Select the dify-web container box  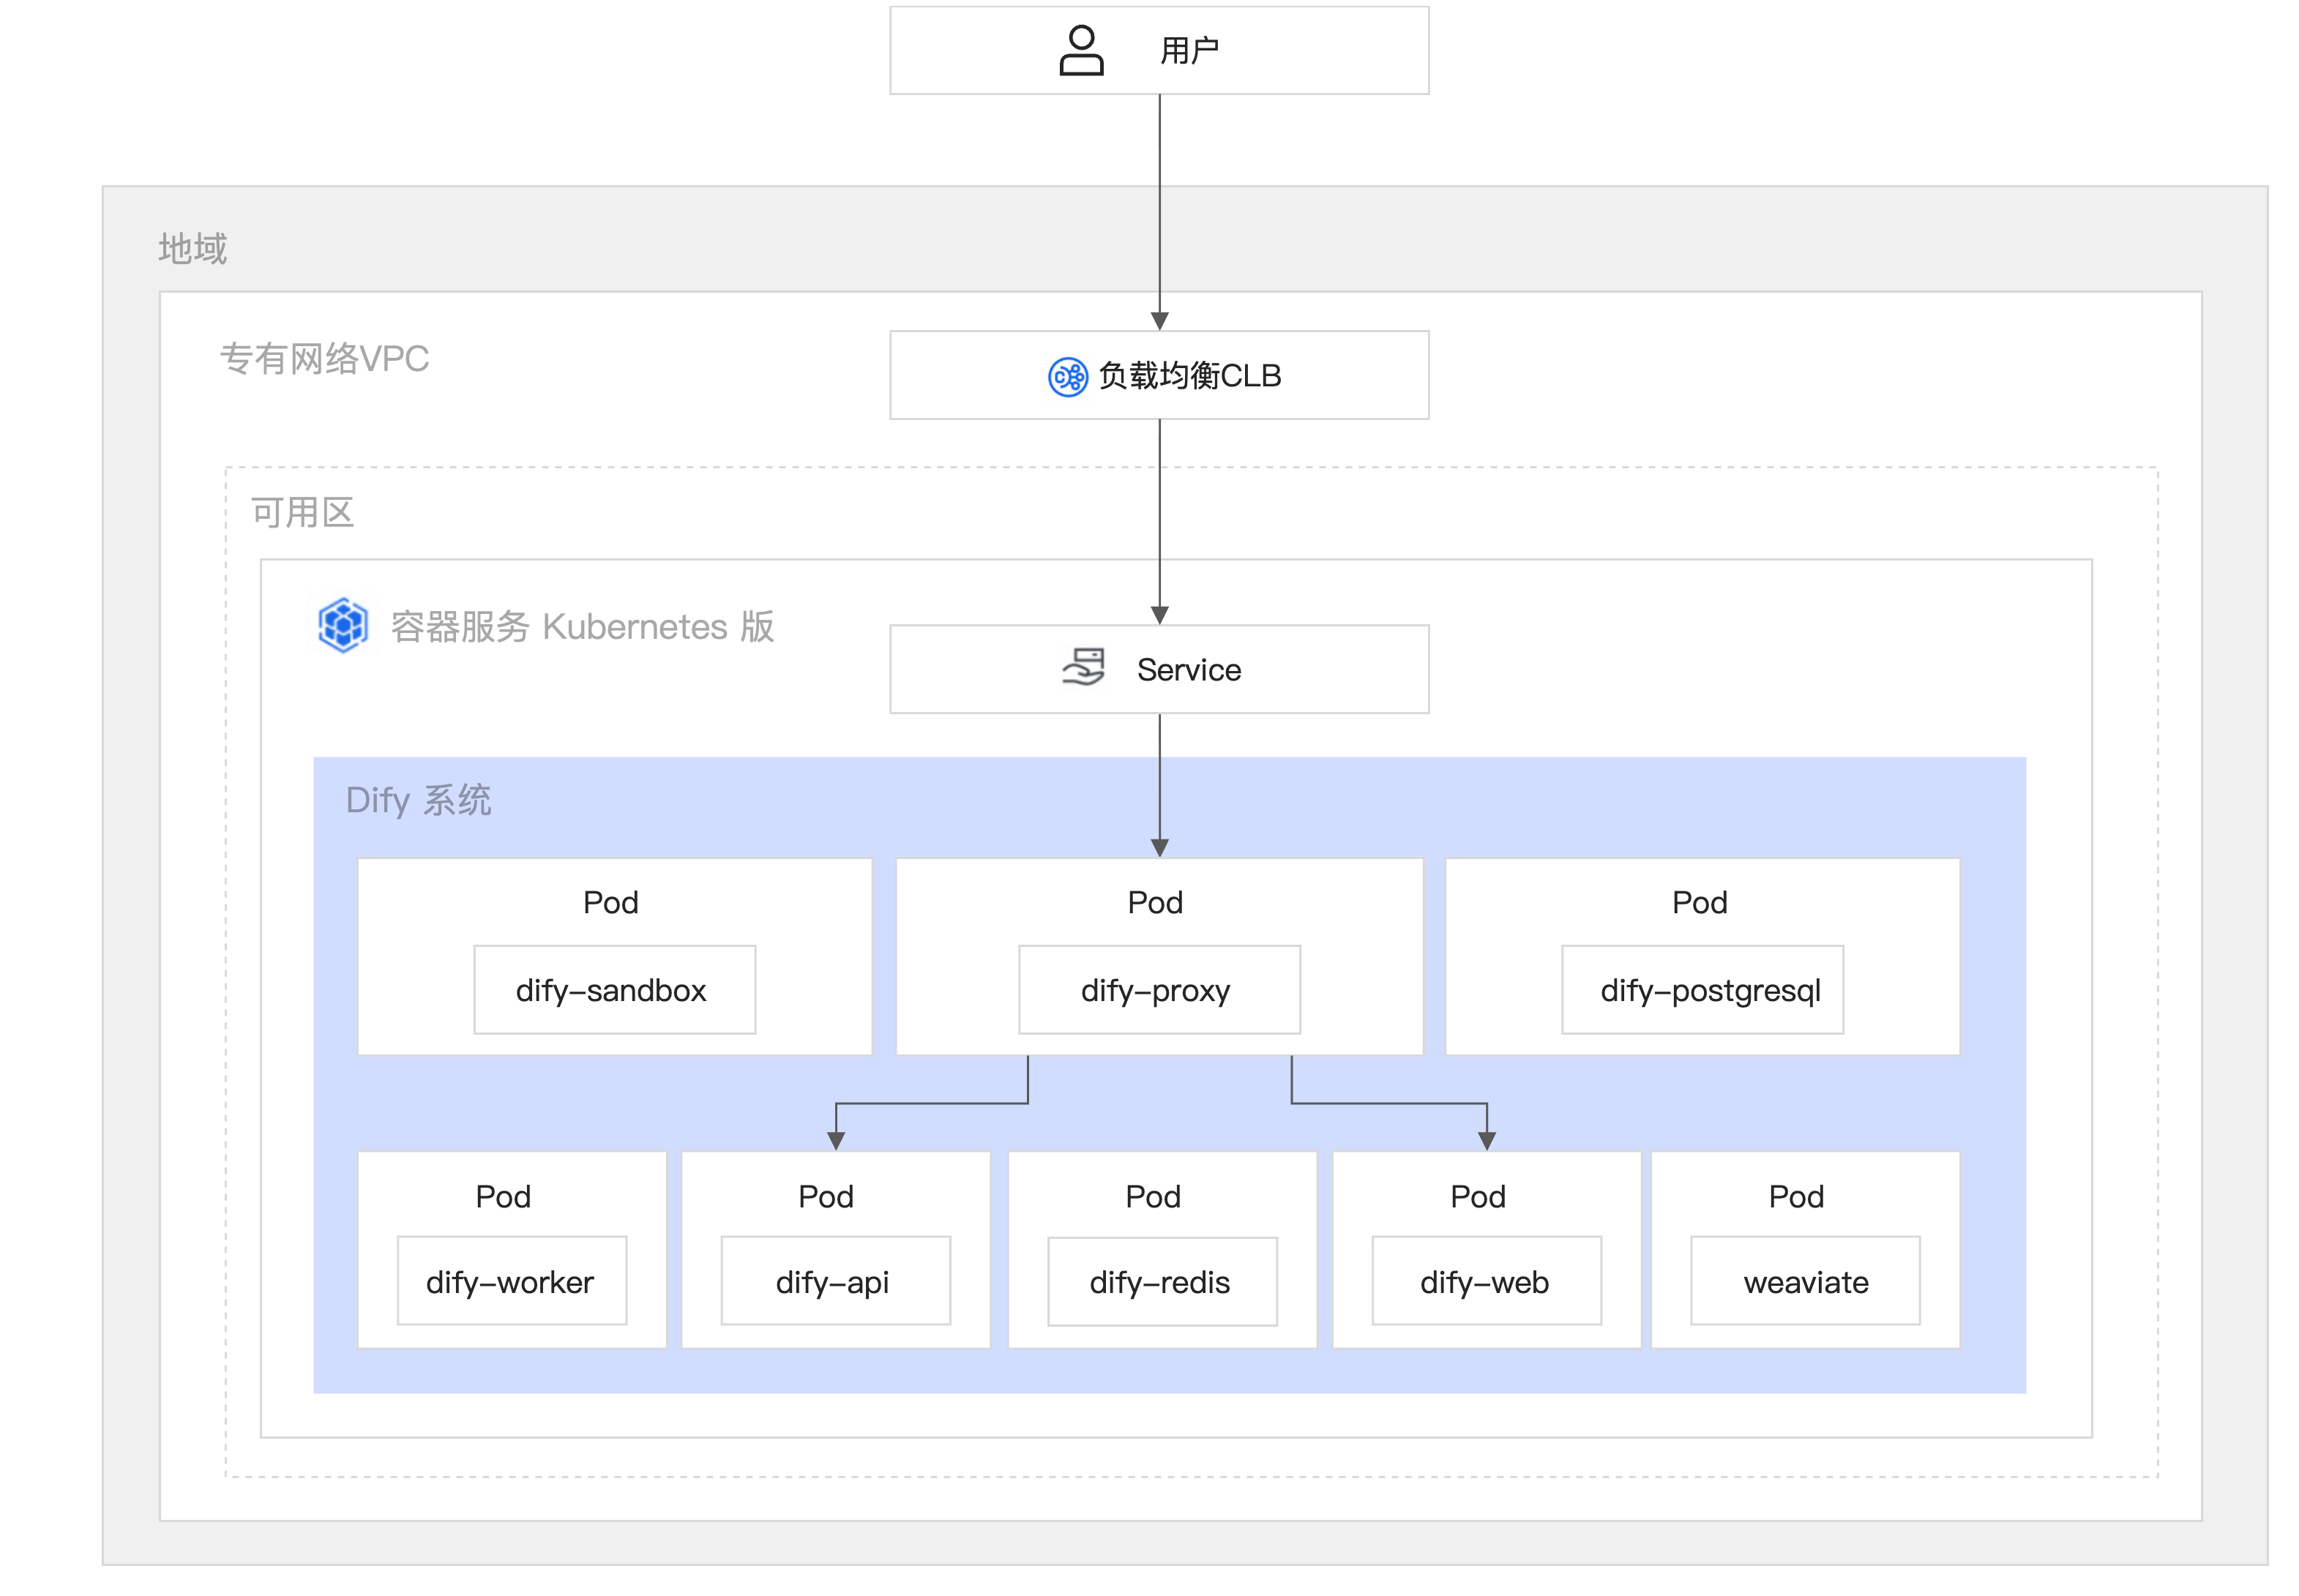pyautogui.click(x=1487, y=1281)
